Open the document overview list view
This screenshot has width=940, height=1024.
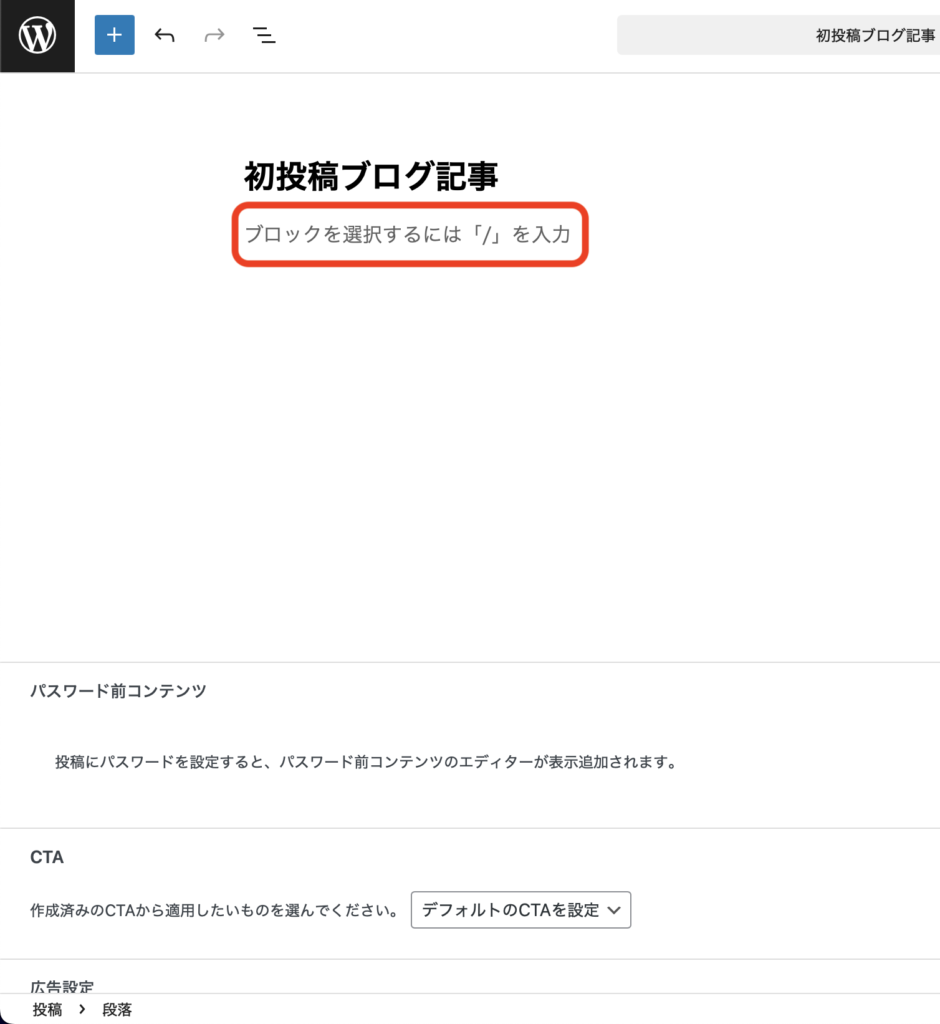point(264,36)
